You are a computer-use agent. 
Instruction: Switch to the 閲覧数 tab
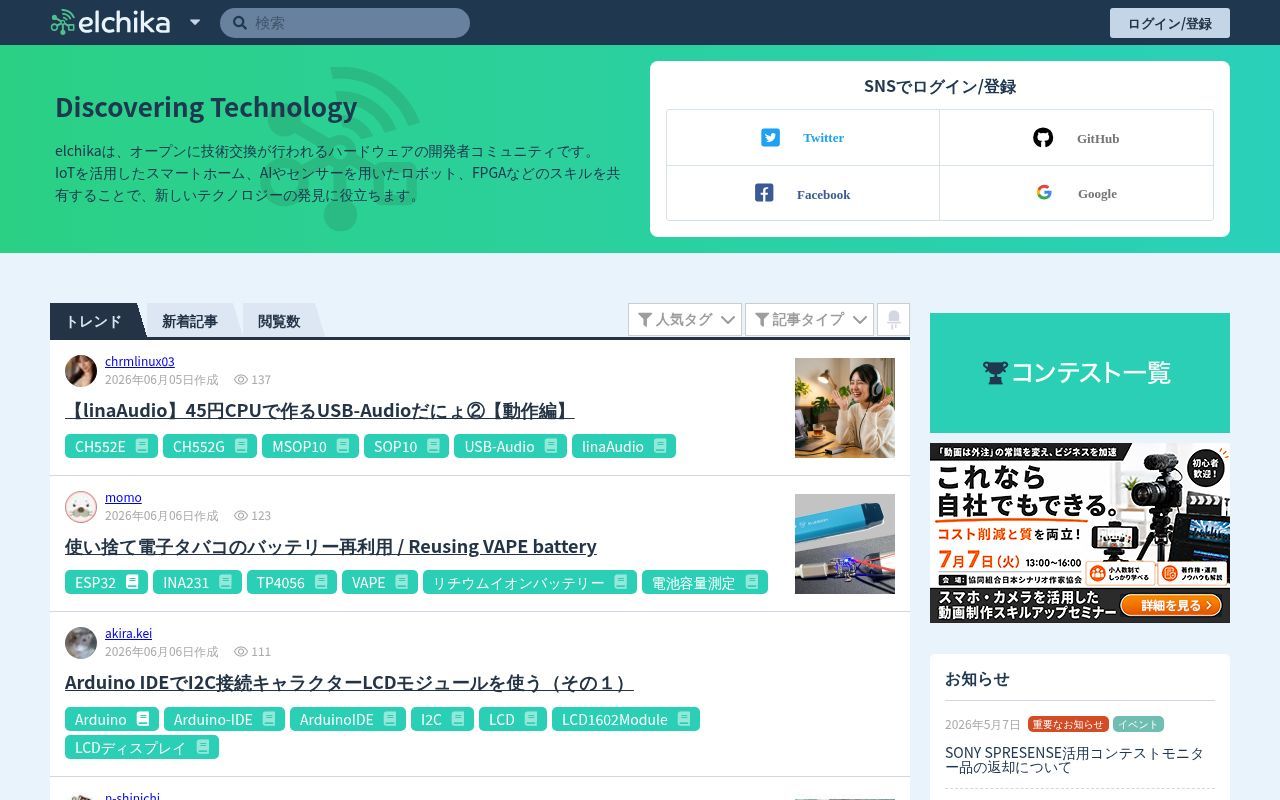coord(279,321)
